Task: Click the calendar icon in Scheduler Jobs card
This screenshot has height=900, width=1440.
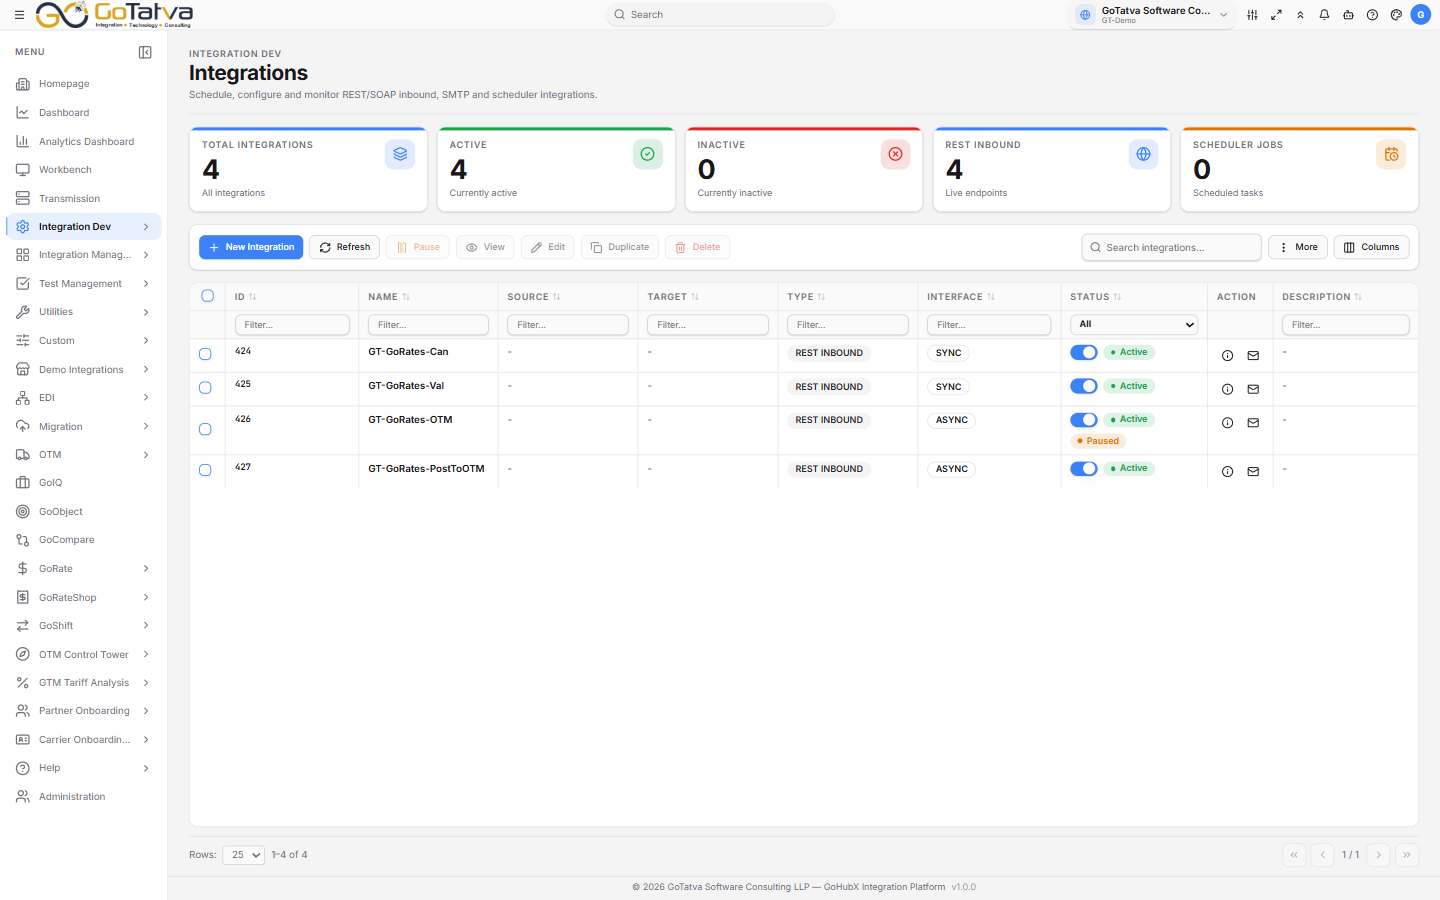Action: pyautogui.click(x=1391, y=154)
